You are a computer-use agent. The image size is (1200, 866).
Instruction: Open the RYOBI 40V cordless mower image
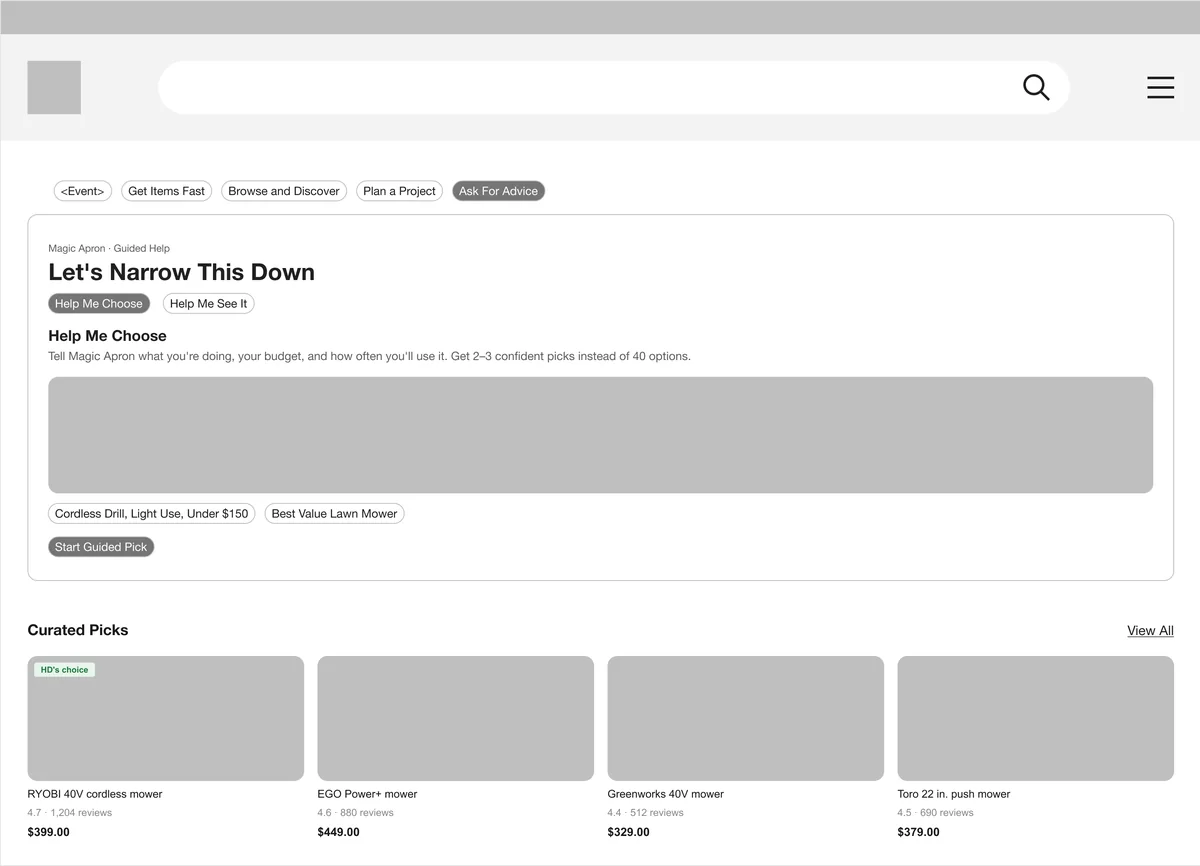166,718
